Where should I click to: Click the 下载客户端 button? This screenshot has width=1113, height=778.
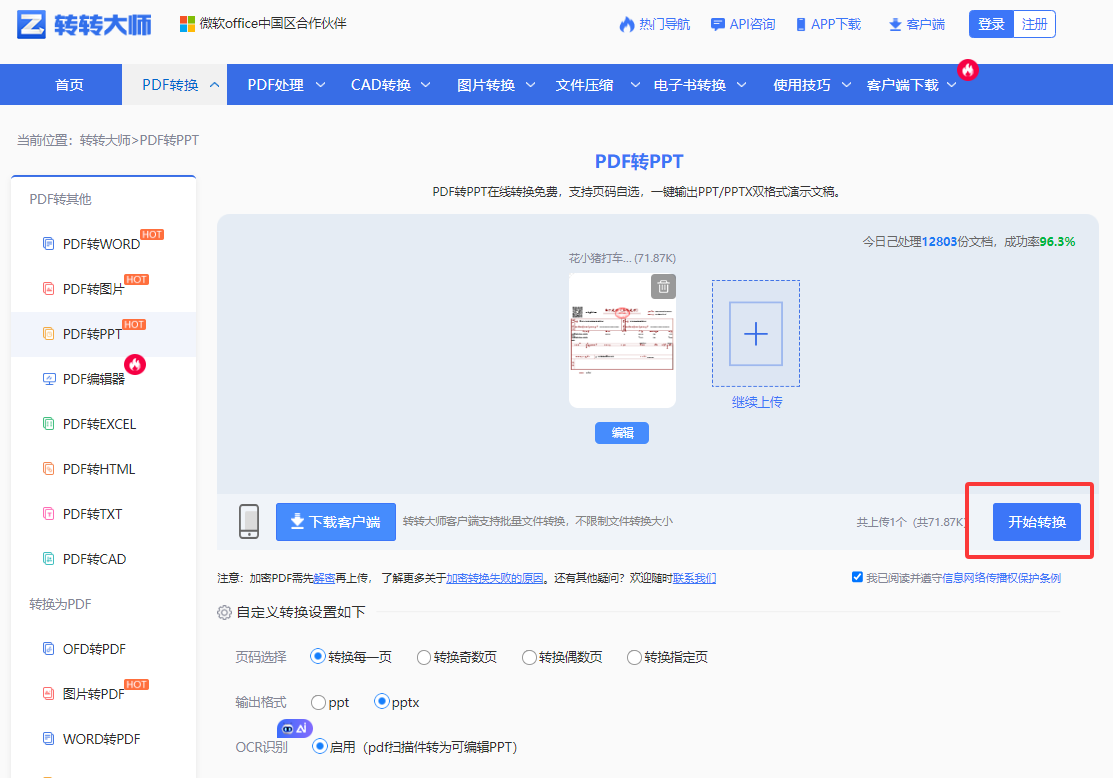click(336, 522)
